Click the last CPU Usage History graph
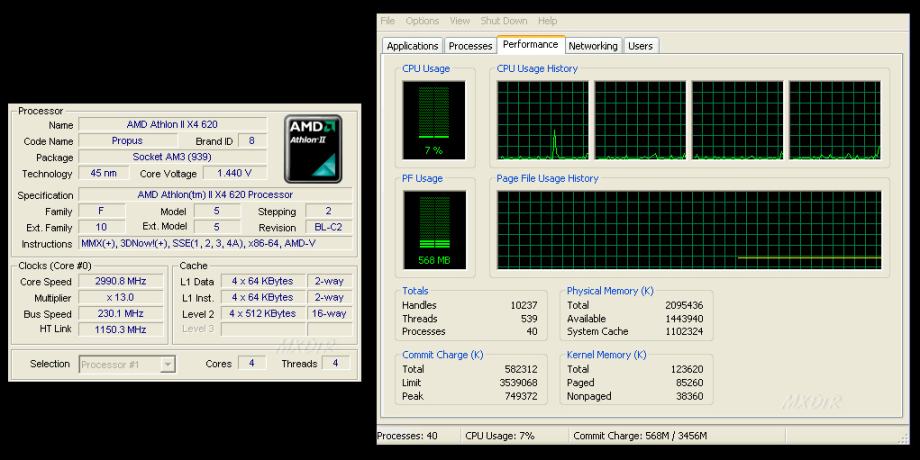This screenshot has height=460, width=920. pyautogui.click(x=834, y=120)
